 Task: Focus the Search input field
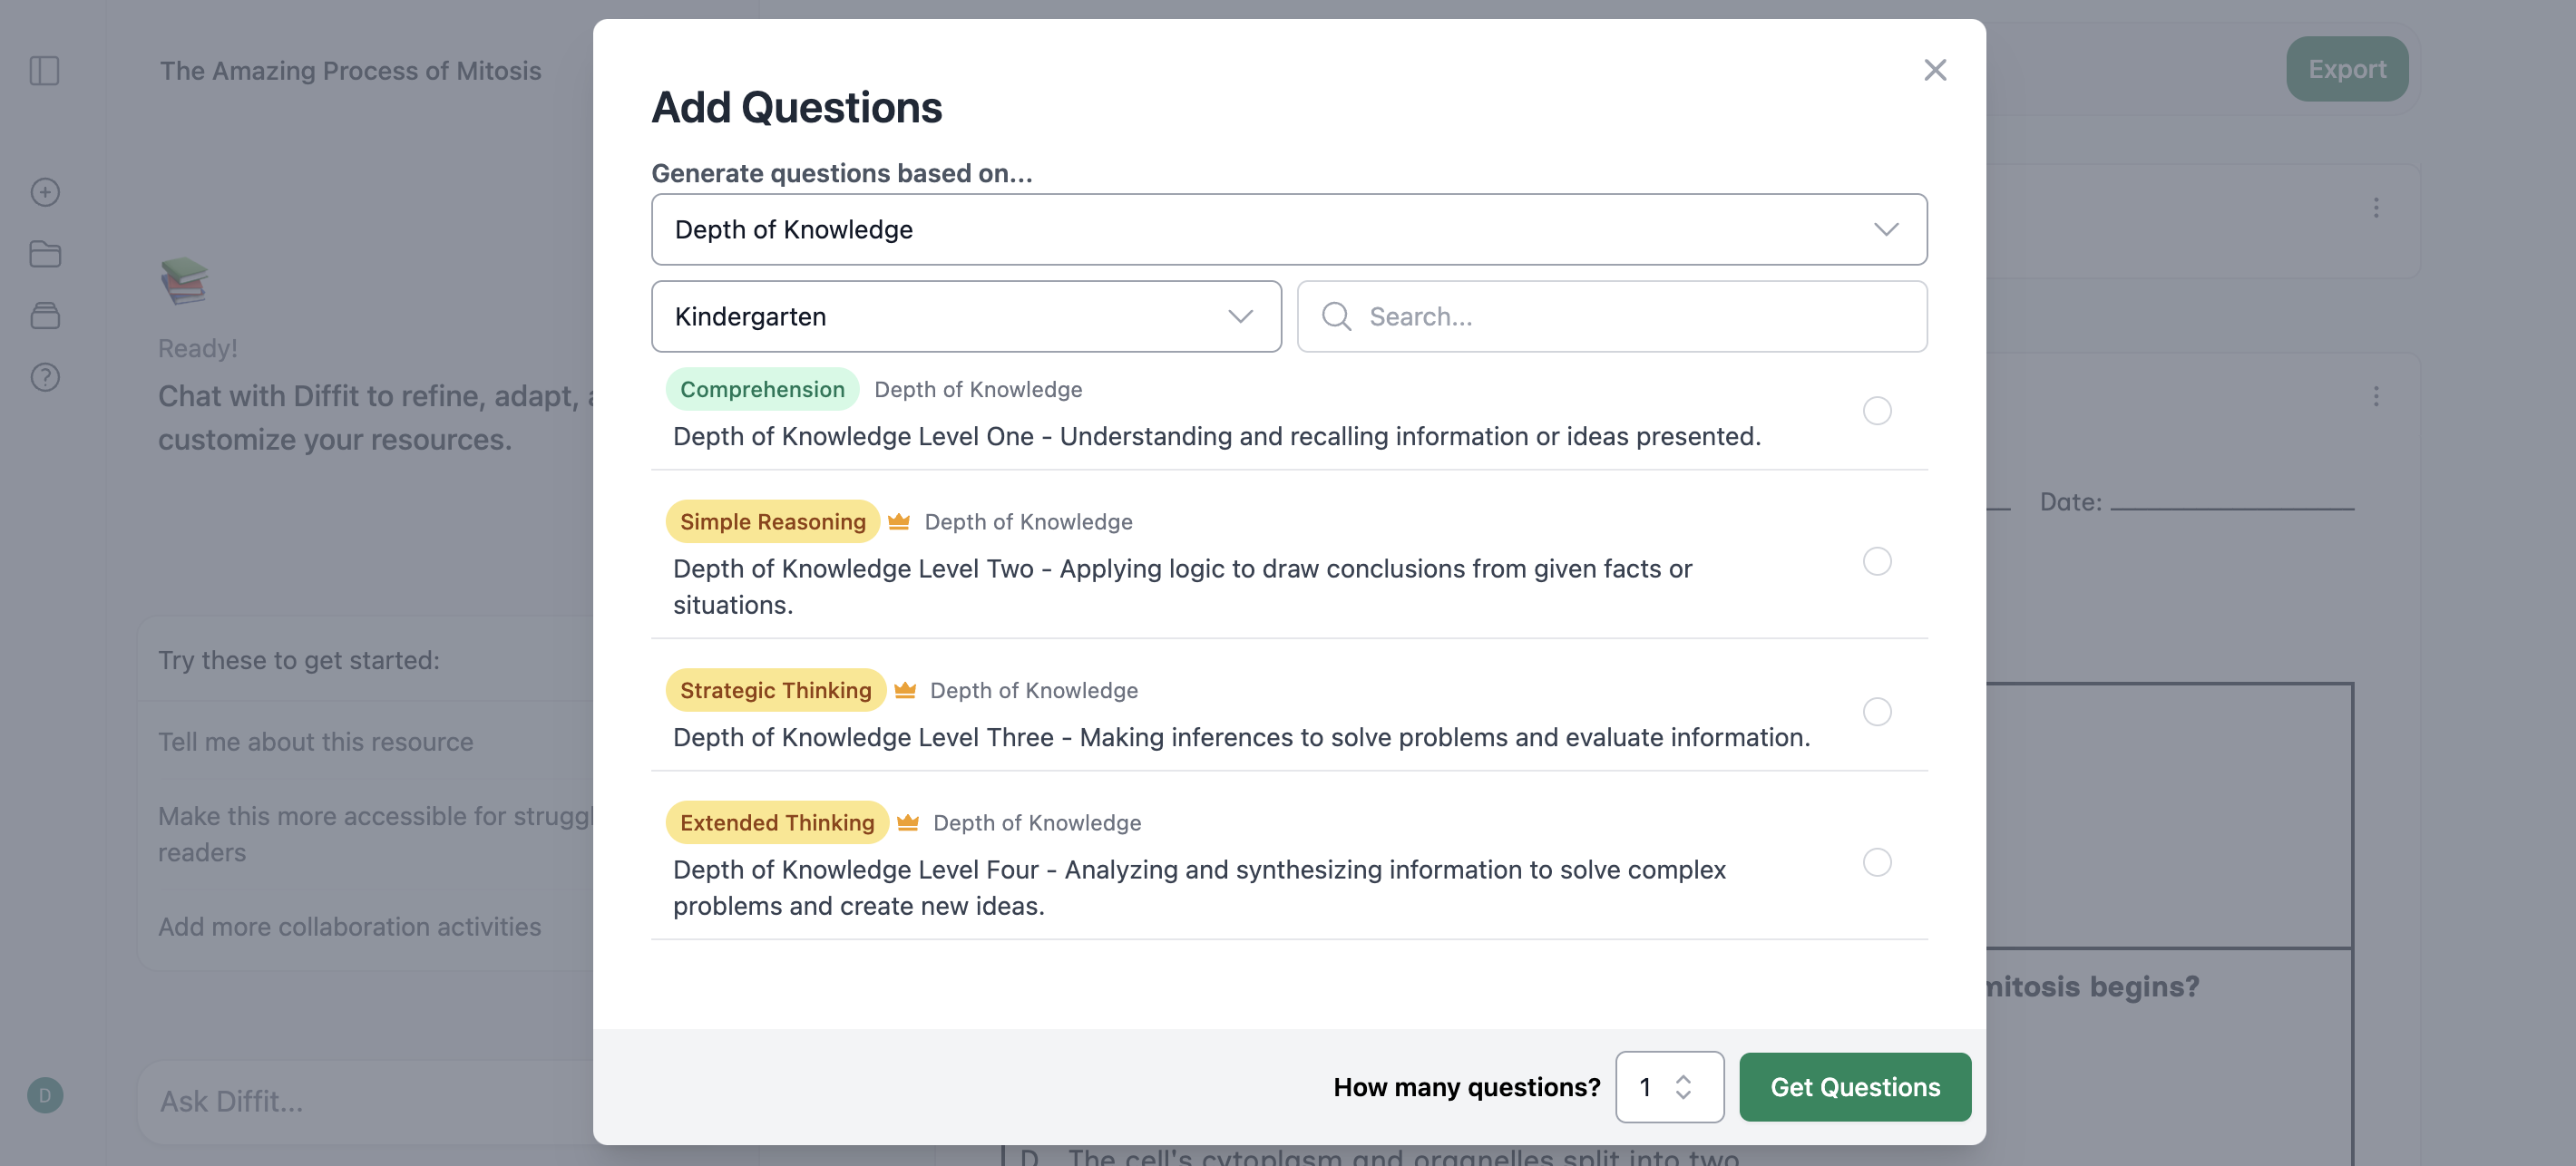[x=1612, y=316]
